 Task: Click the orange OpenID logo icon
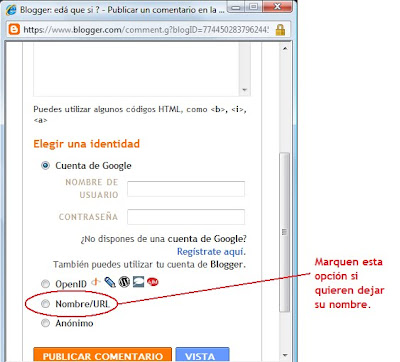click(x=96, y=282)
